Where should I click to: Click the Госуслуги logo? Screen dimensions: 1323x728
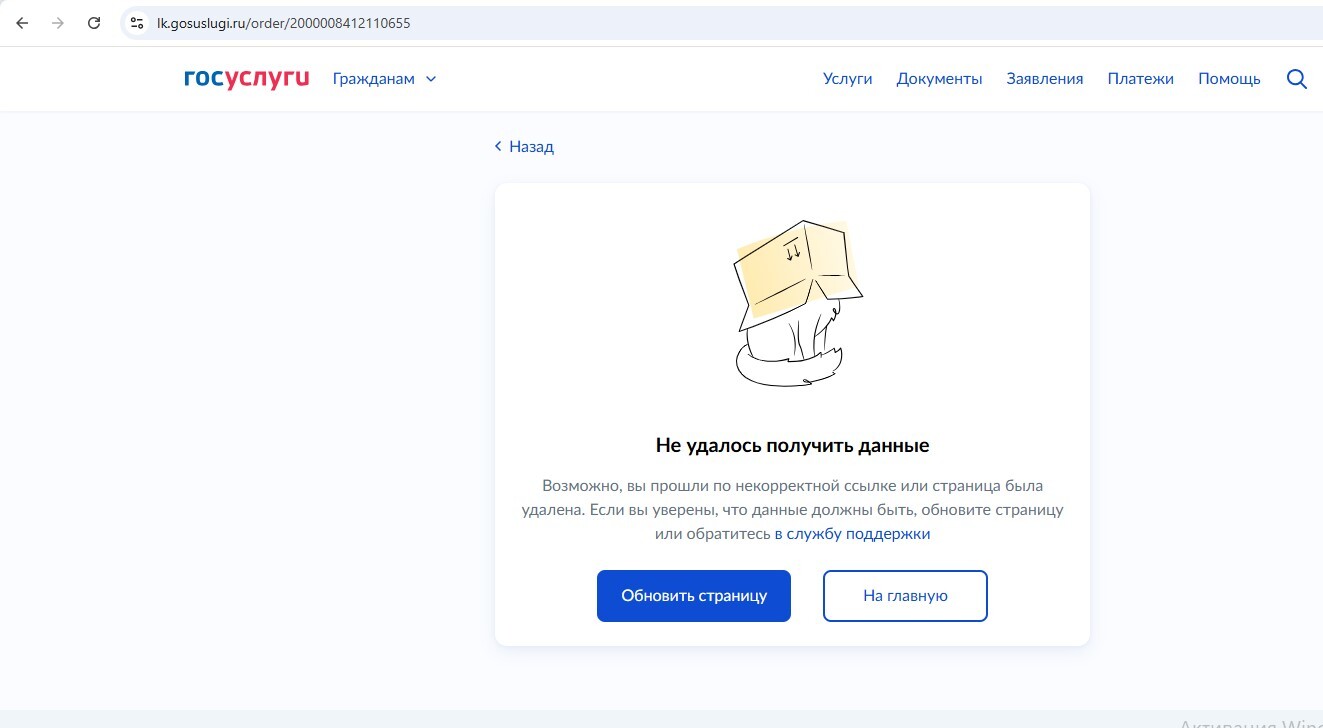click(x=247, y=78)
